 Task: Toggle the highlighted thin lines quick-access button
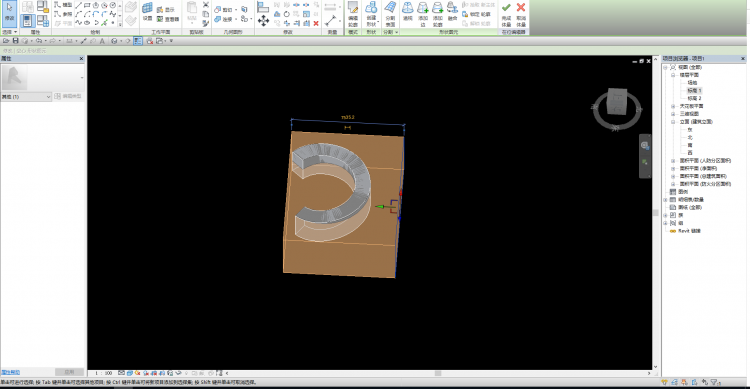point(138,41)
